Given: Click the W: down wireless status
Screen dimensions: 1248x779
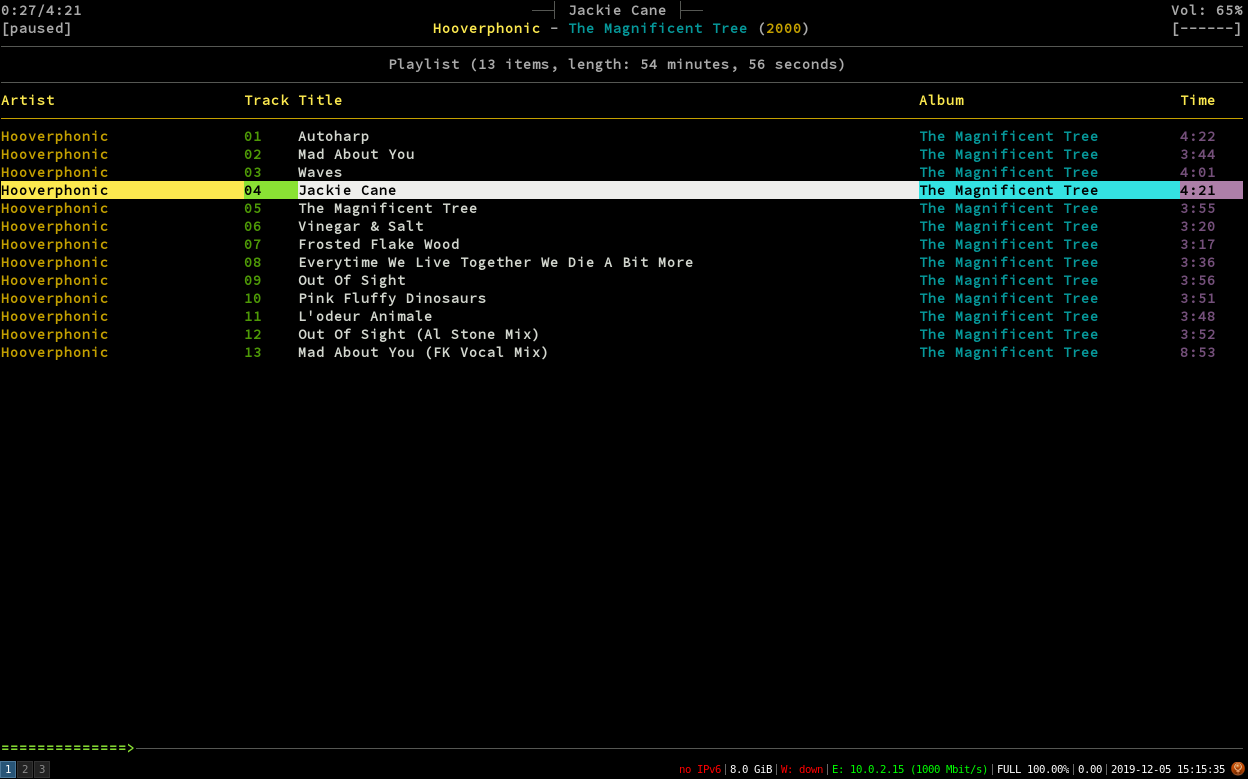Looking at the screenshot, I should coord(802,769).
